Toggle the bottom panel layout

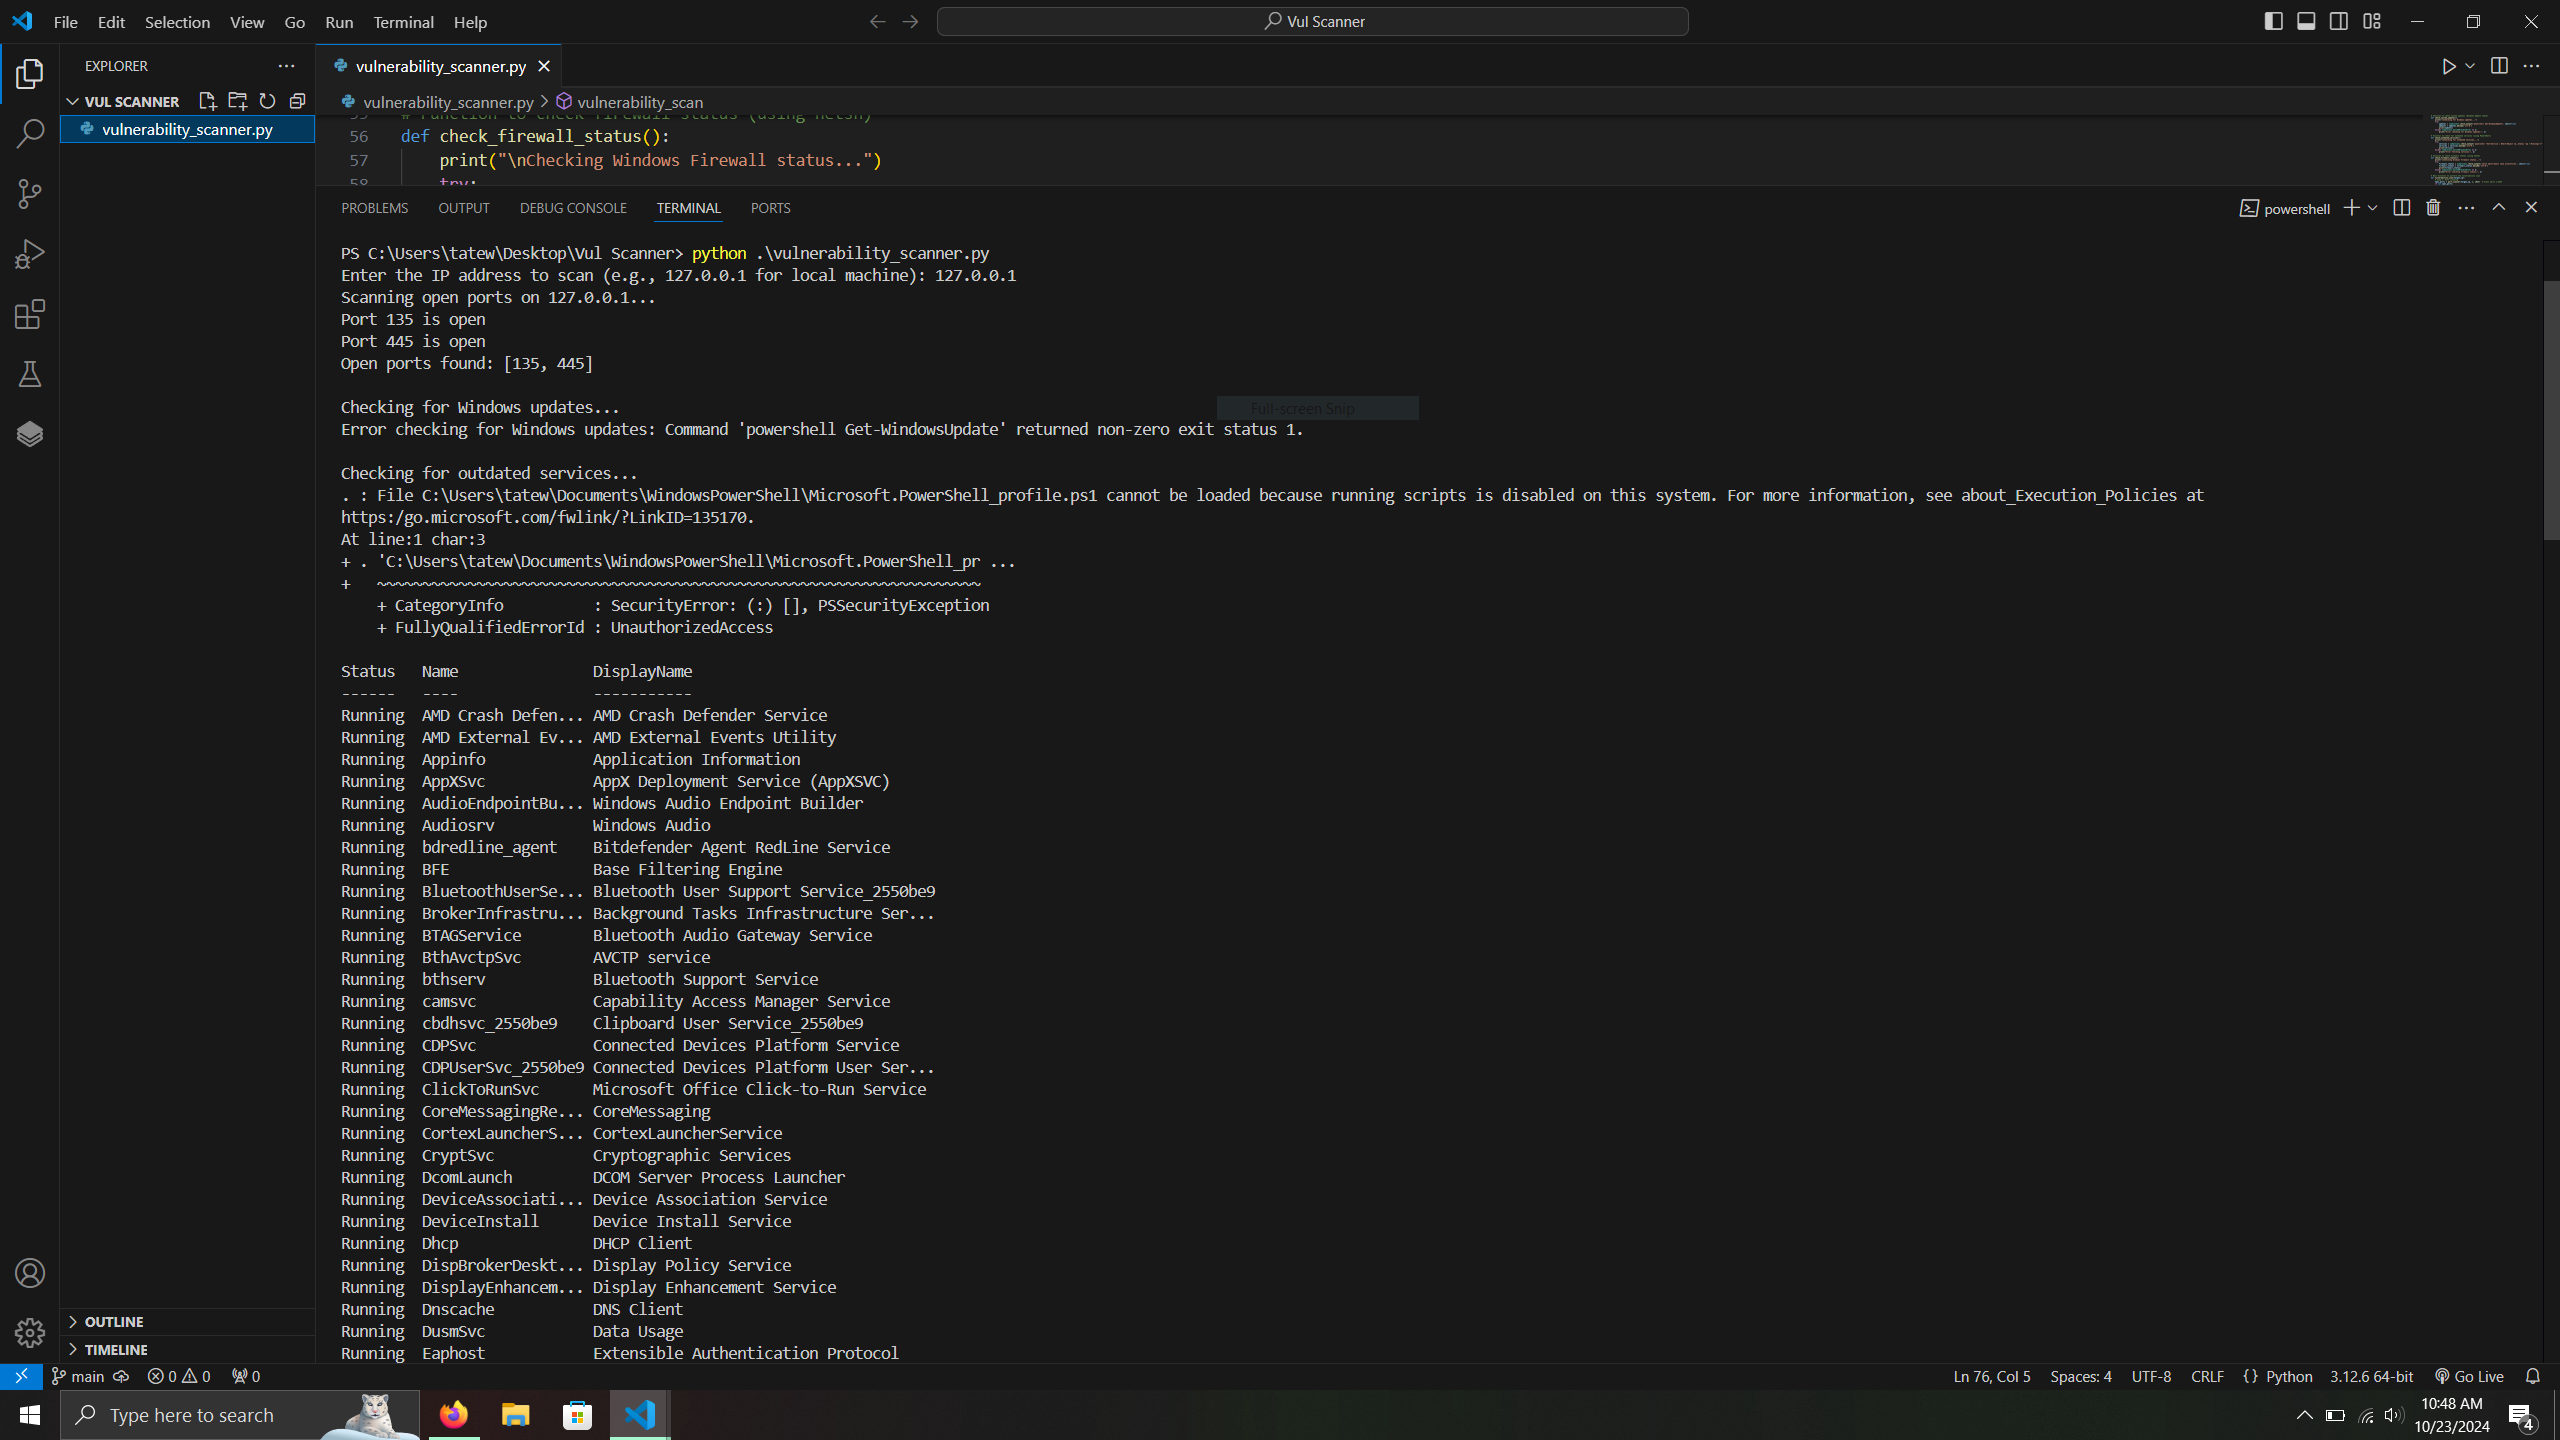click(2306, 21)
